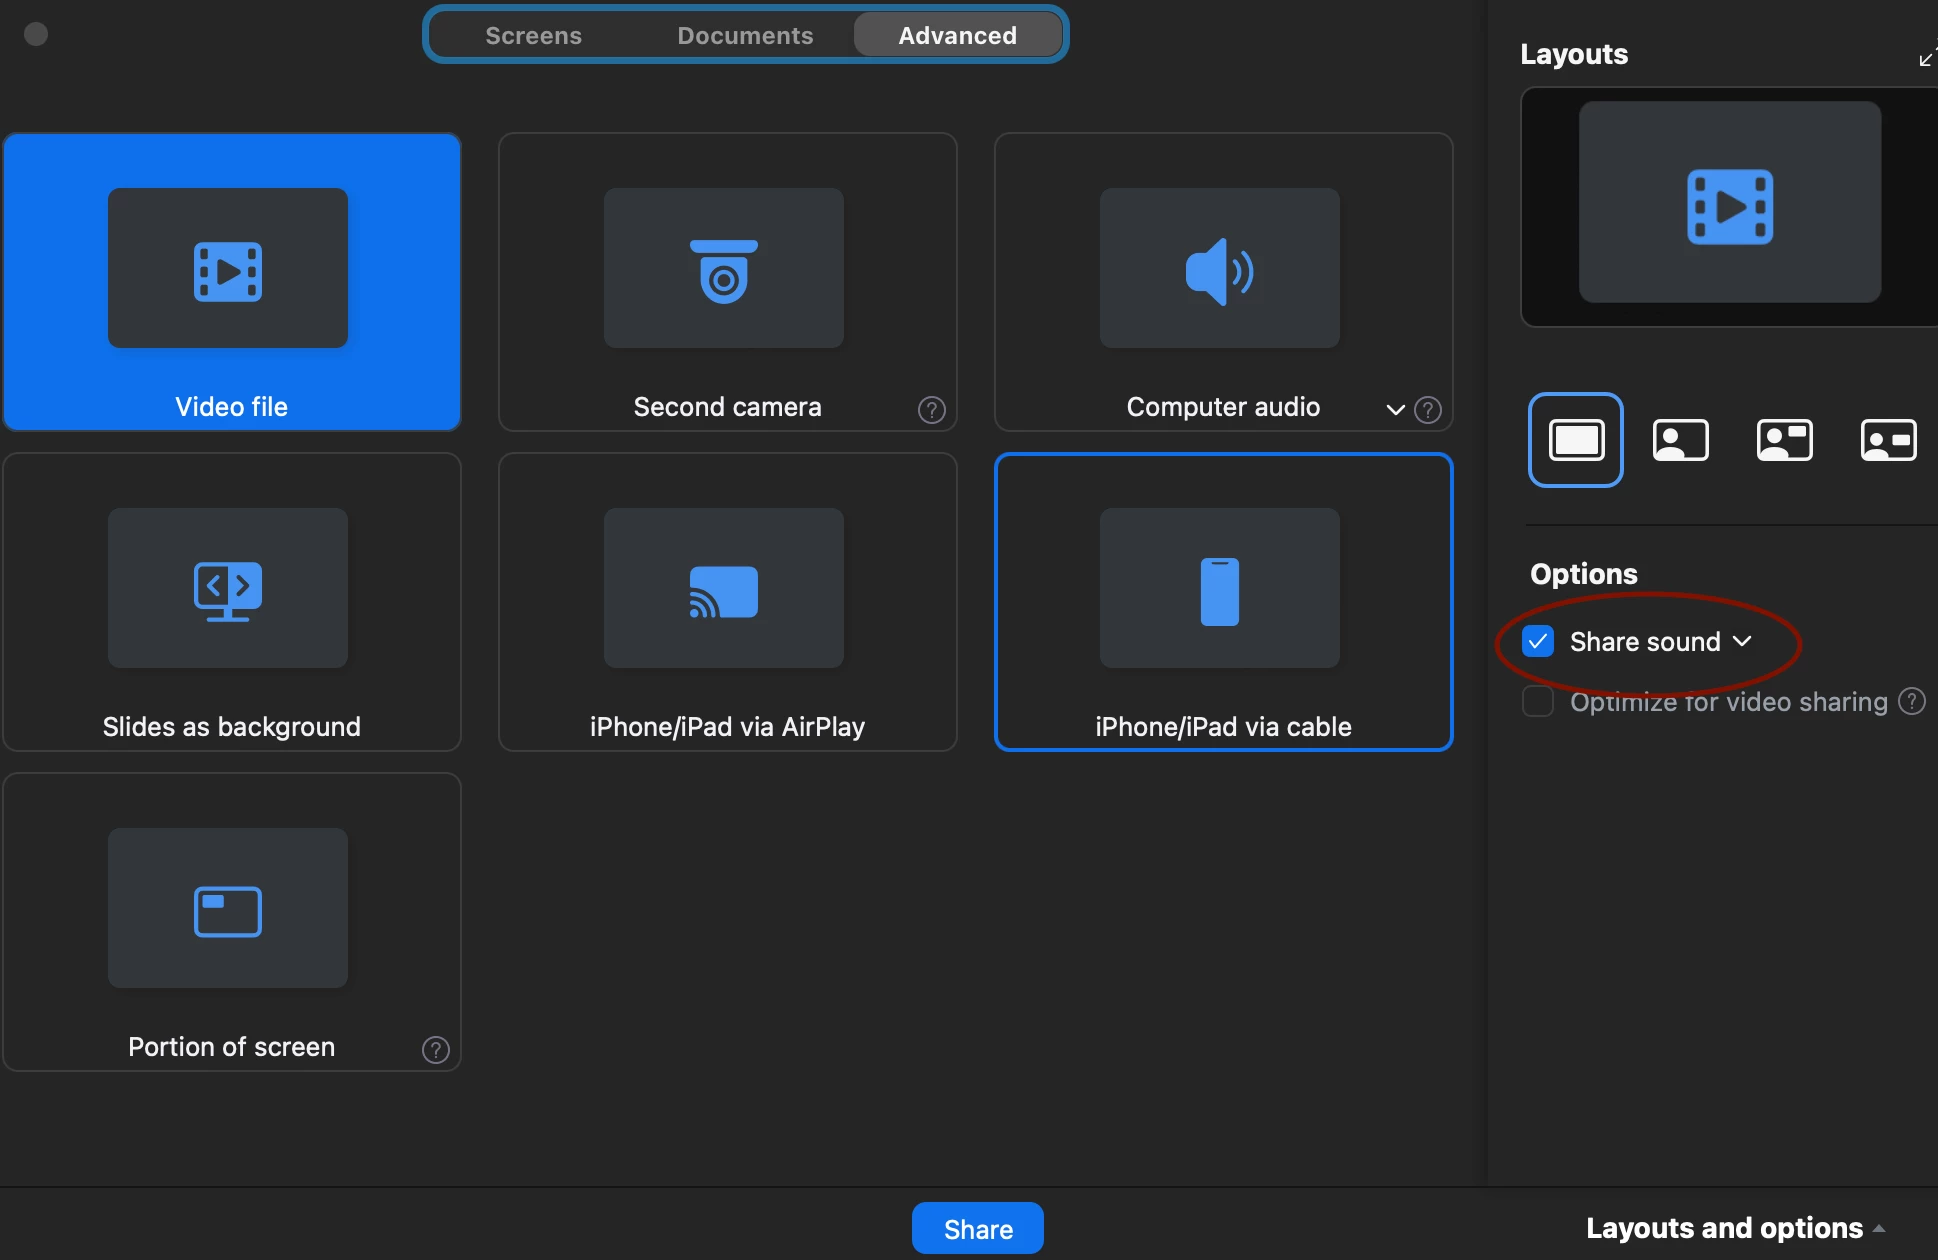The image size is (1938, 1260).
Task: Select the Video file share option
Action: click(231, 281)
